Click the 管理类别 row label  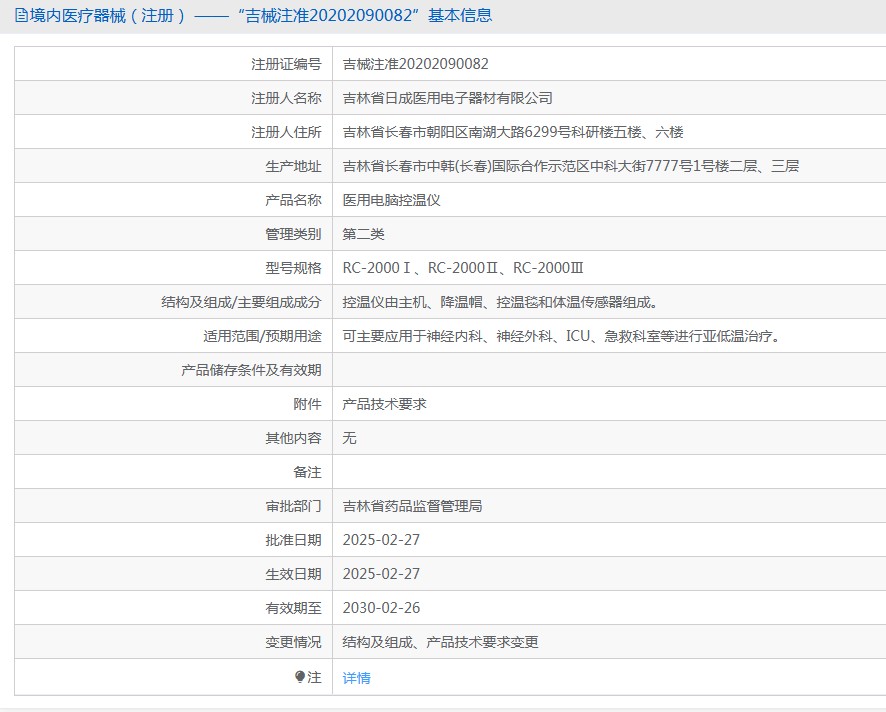[293, 234]
